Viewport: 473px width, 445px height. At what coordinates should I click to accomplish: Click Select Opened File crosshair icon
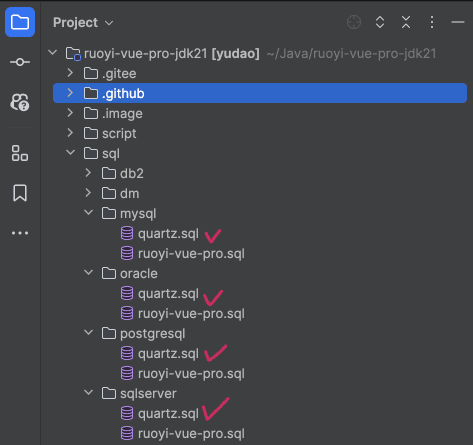coord(354,22)
